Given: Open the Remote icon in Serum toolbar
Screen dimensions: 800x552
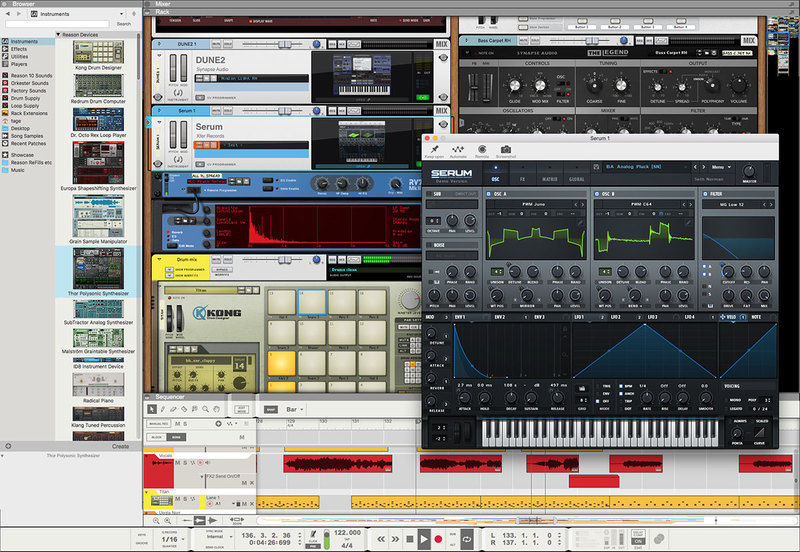Looking at the screenshot, I should point(482,149).
